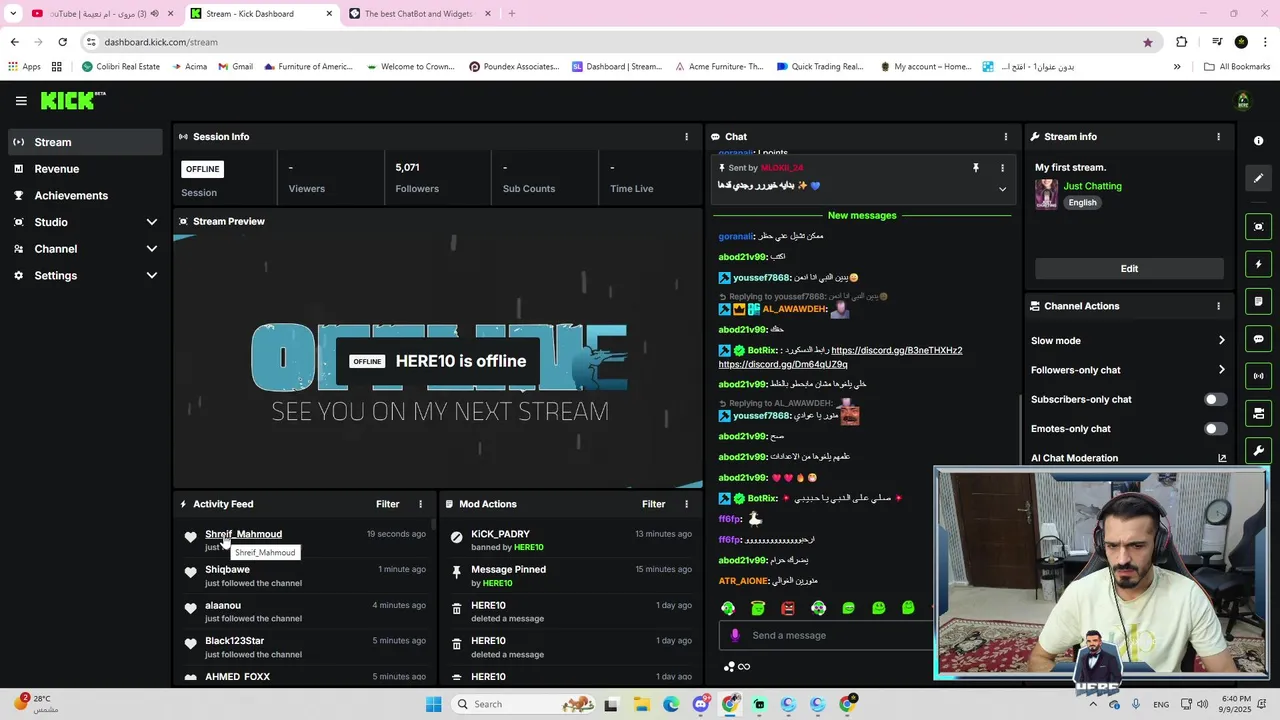This screenshot has width=1280, height=720.
Task: Expand the pinned message with the chevron
Action: (x=1002, y=189)
